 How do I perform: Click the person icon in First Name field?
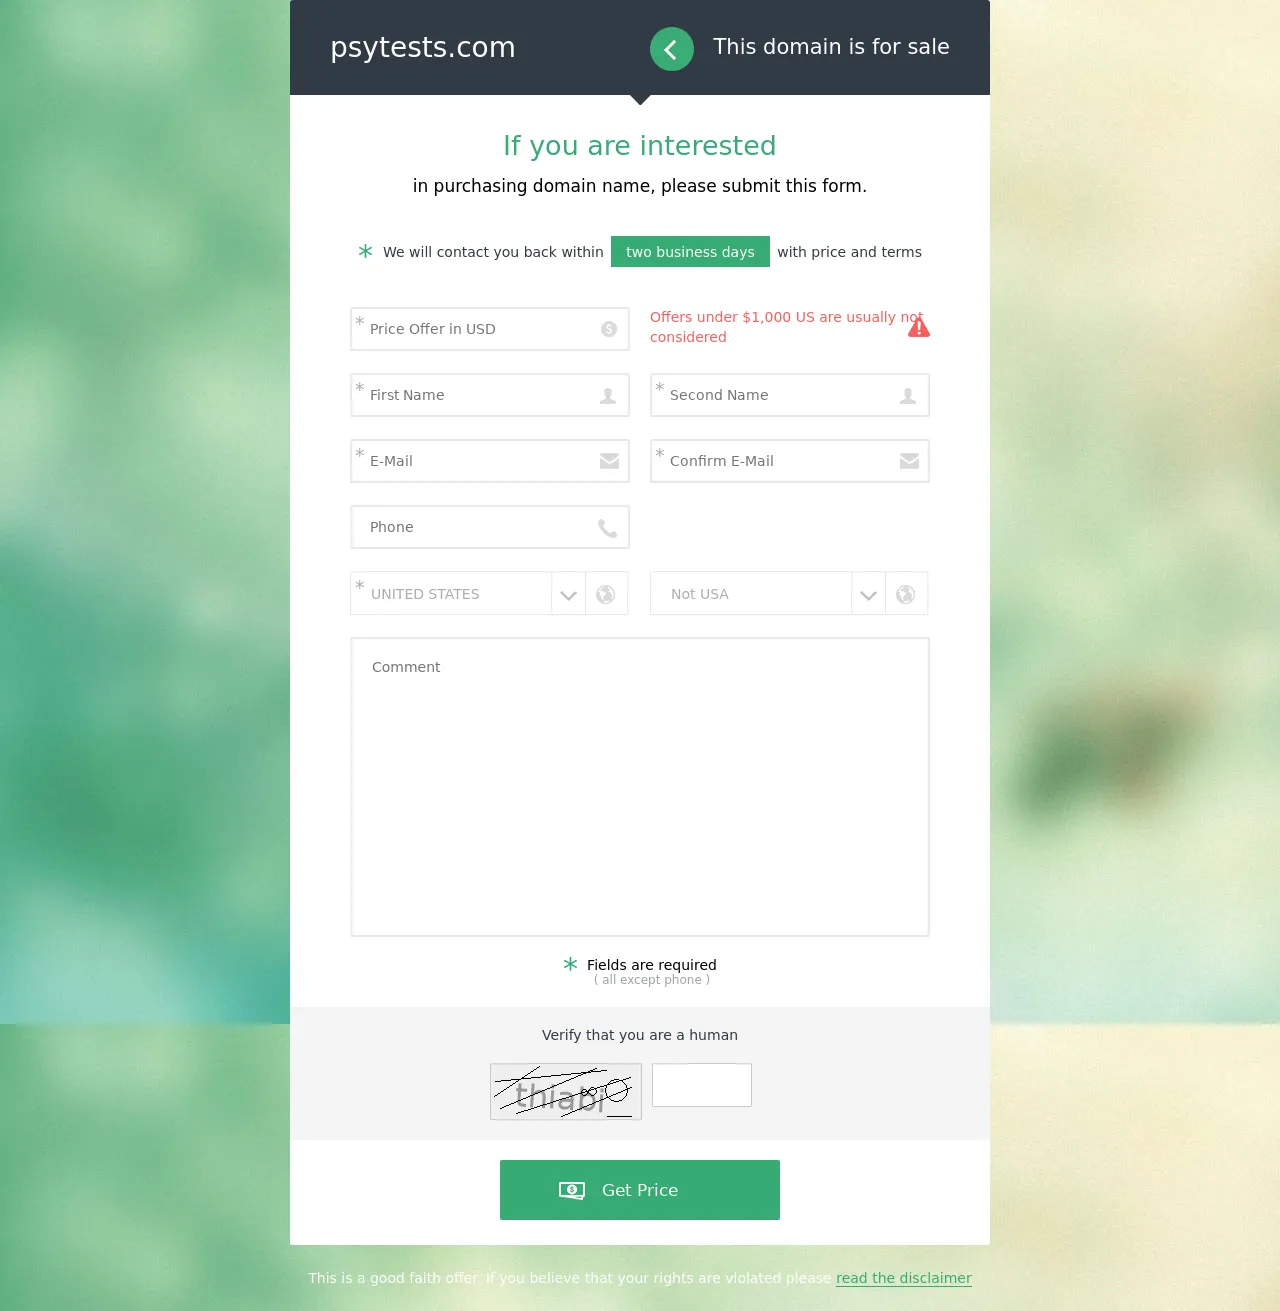point(608,396)
